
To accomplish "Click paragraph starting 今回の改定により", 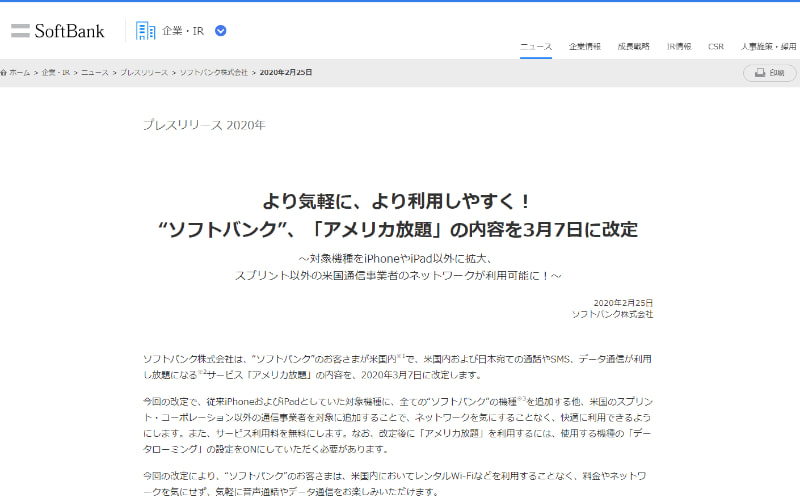I will pyautogui.click(x=395, y=484).
